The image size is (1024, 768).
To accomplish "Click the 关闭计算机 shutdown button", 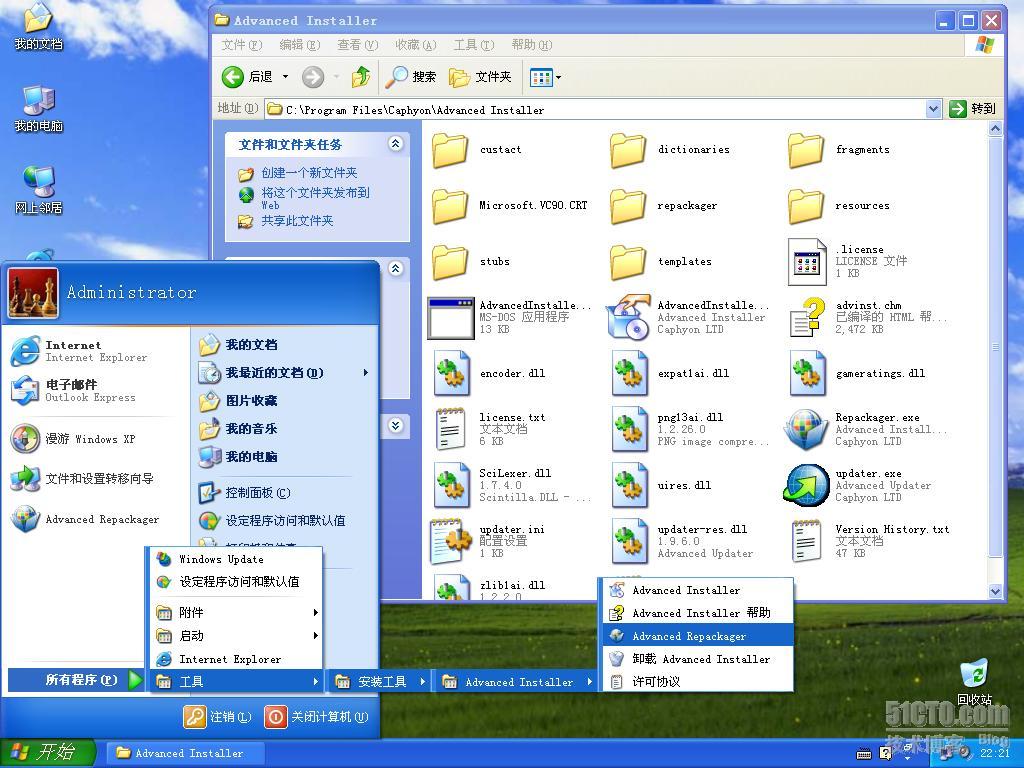I will click(x=317, y=716).
